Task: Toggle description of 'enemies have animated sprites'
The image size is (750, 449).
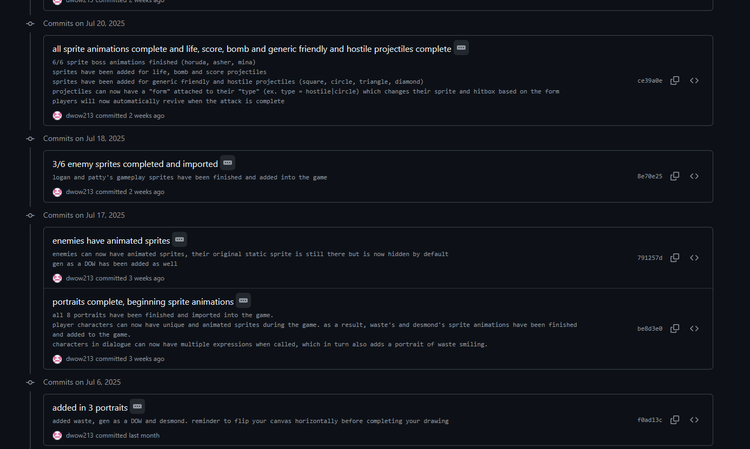Action: pos(179,240)
